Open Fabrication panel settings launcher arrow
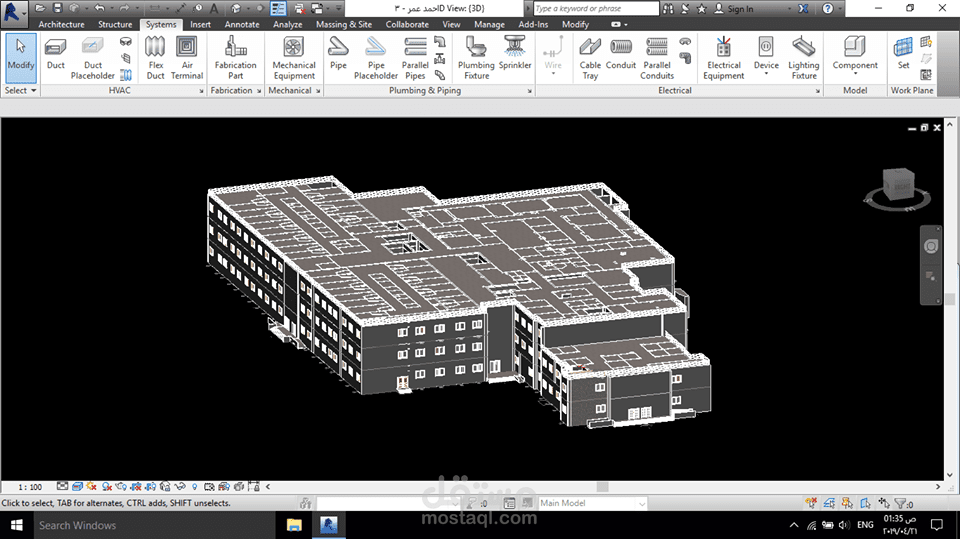The width and height of the screenshot is (960, 539). tap(259, 91)
